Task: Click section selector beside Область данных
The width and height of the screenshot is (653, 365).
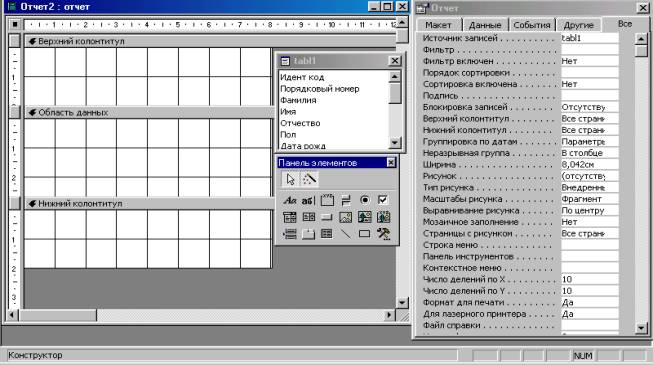Action: click(x=15, y=112)
